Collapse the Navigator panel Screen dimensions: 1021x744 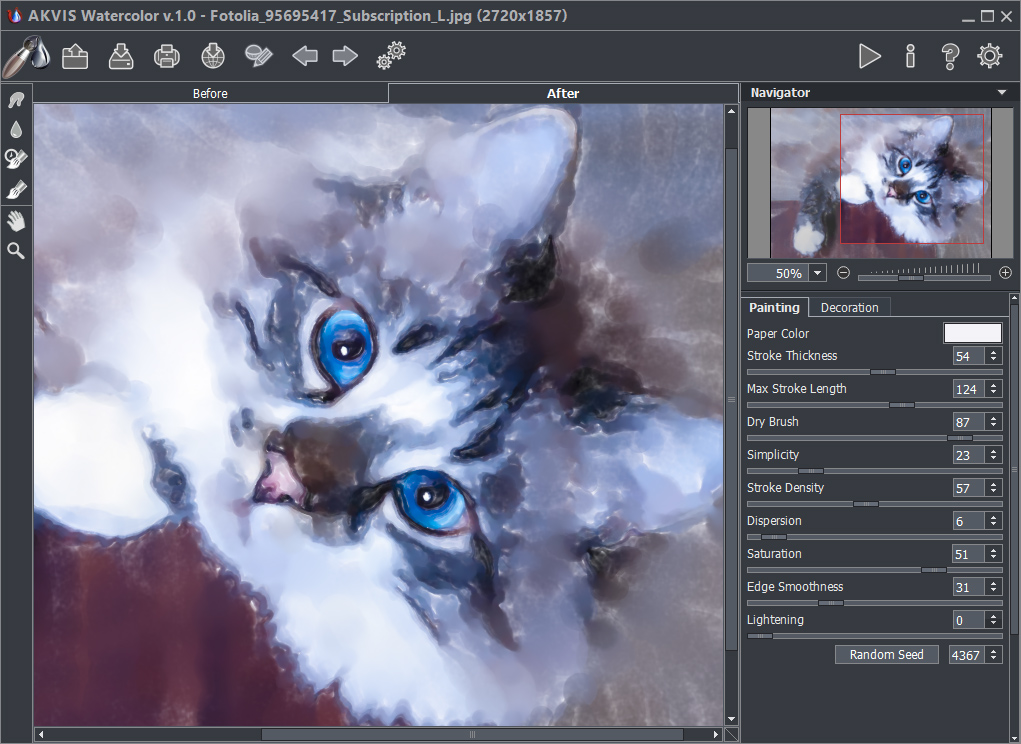(x=1001, y=92)
